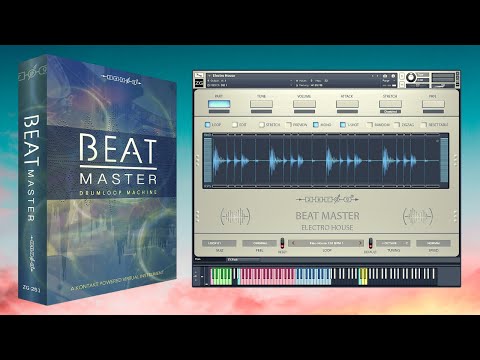This screenshot has width=480, height=360.
Task: Click the info icon in Kontakt header
Action: click(393, 76)
